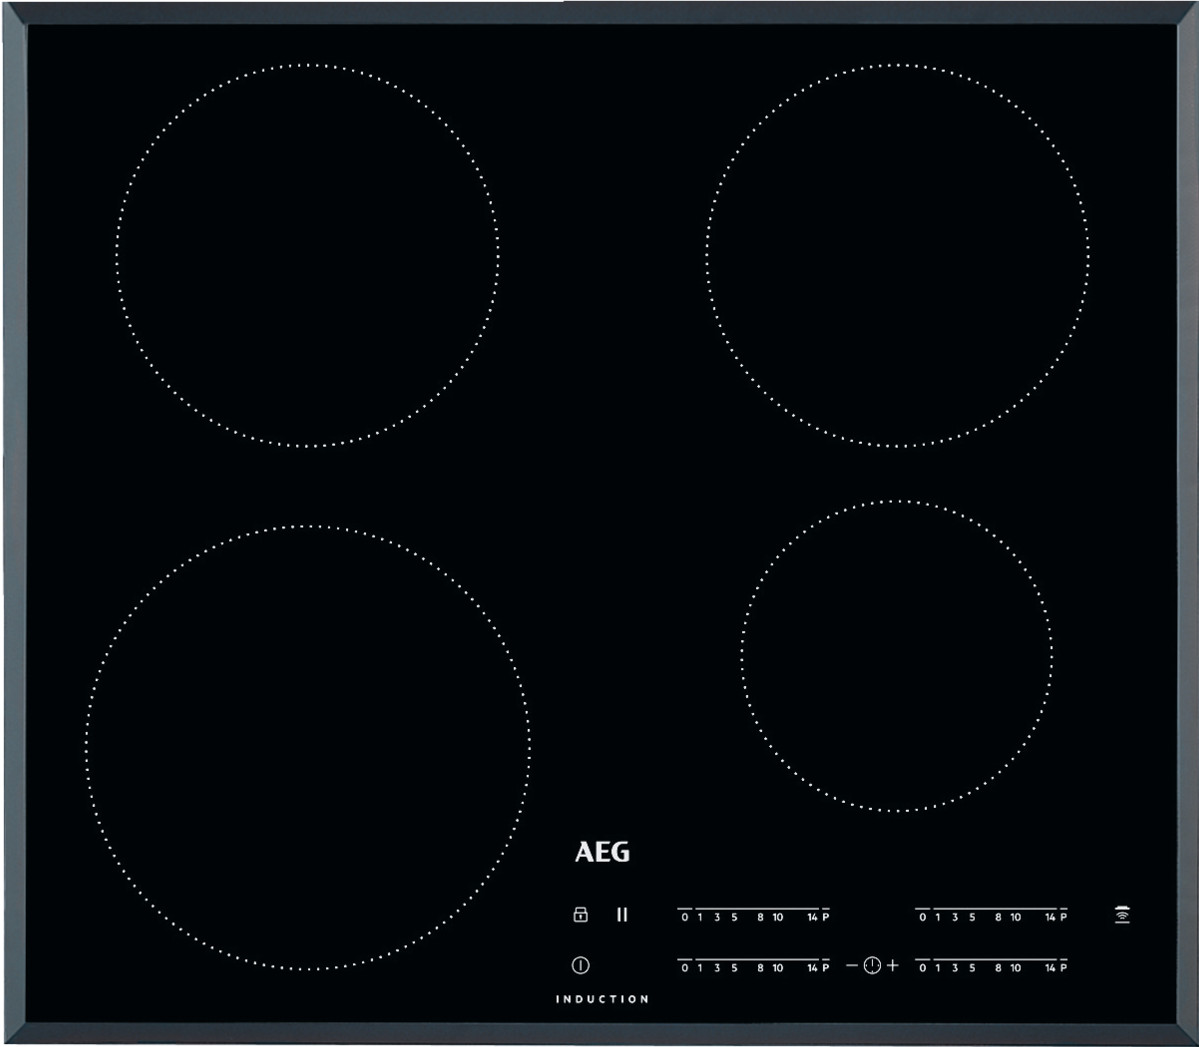Image resolution: width=1199 pixels, height=1047 pixels.
Task: Tap P boost on upper right slider
Action: pyautogui.click(x=1063, y=917)
